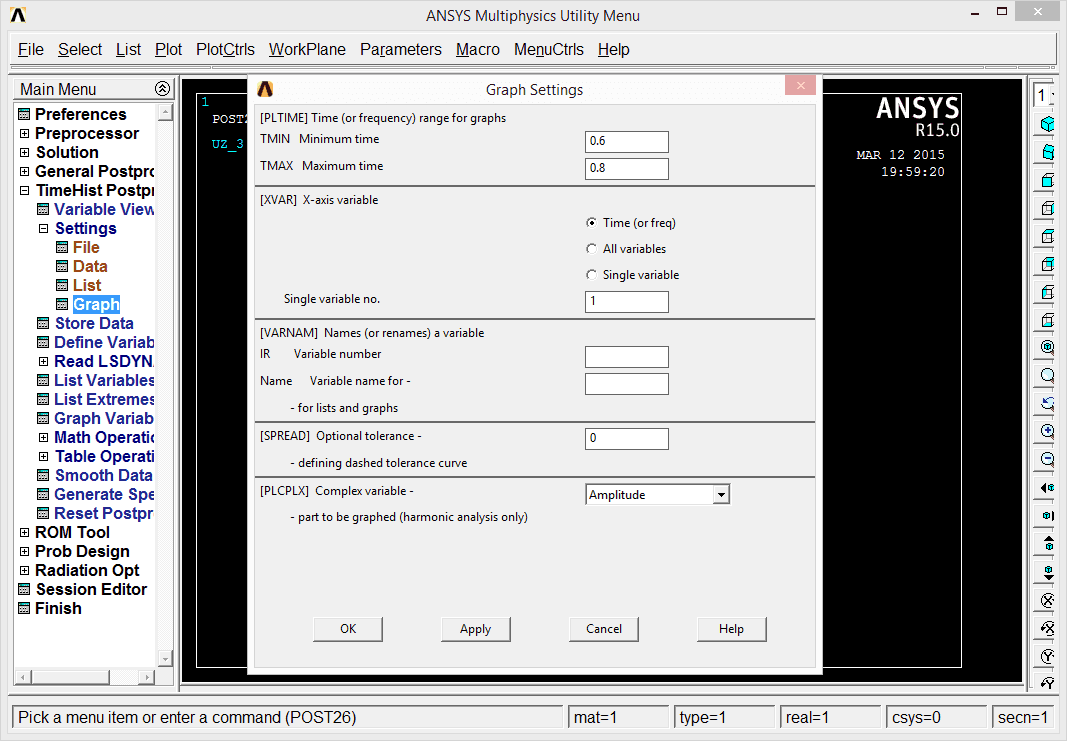Image resolution: width=1067 pixels, height=741 pixels.
Task: Activate the box zoom magnifier tool
Action: click(1047, 375)
